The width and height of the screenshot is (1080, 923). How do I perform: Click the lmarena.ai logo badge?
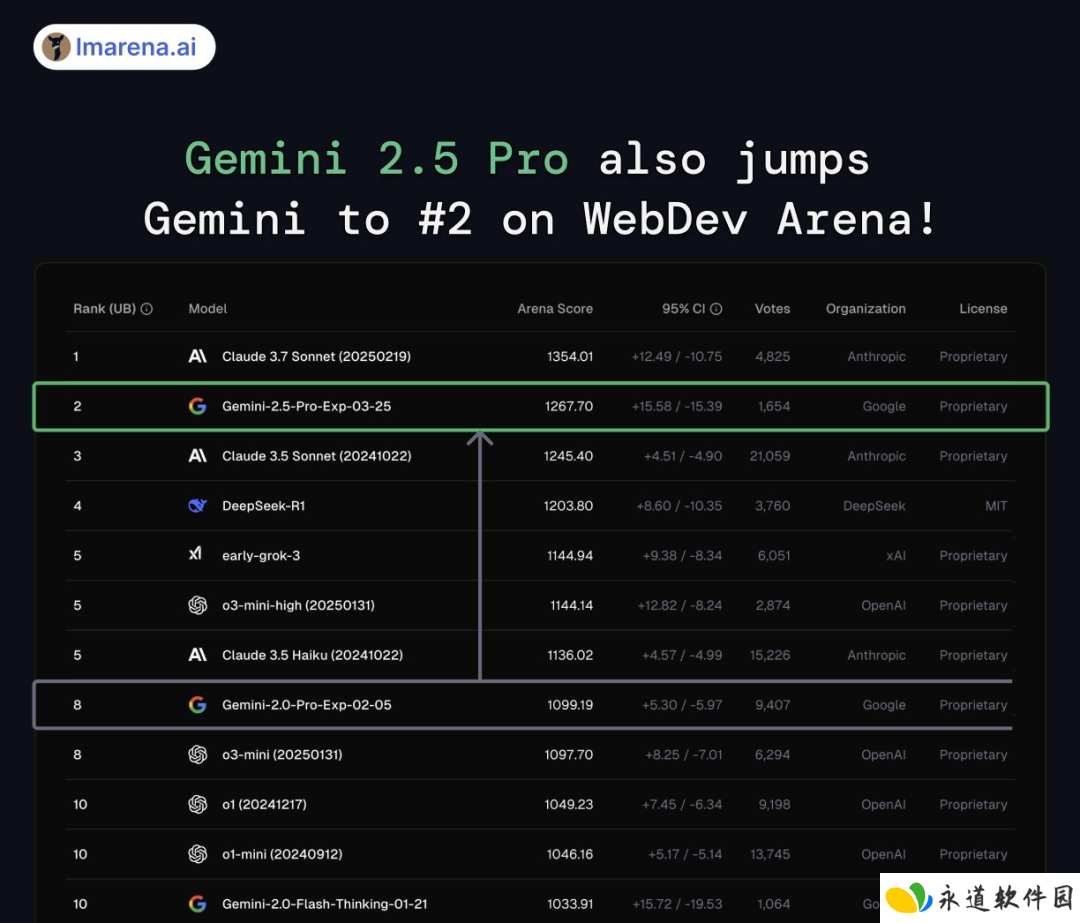tap(124, 47)
